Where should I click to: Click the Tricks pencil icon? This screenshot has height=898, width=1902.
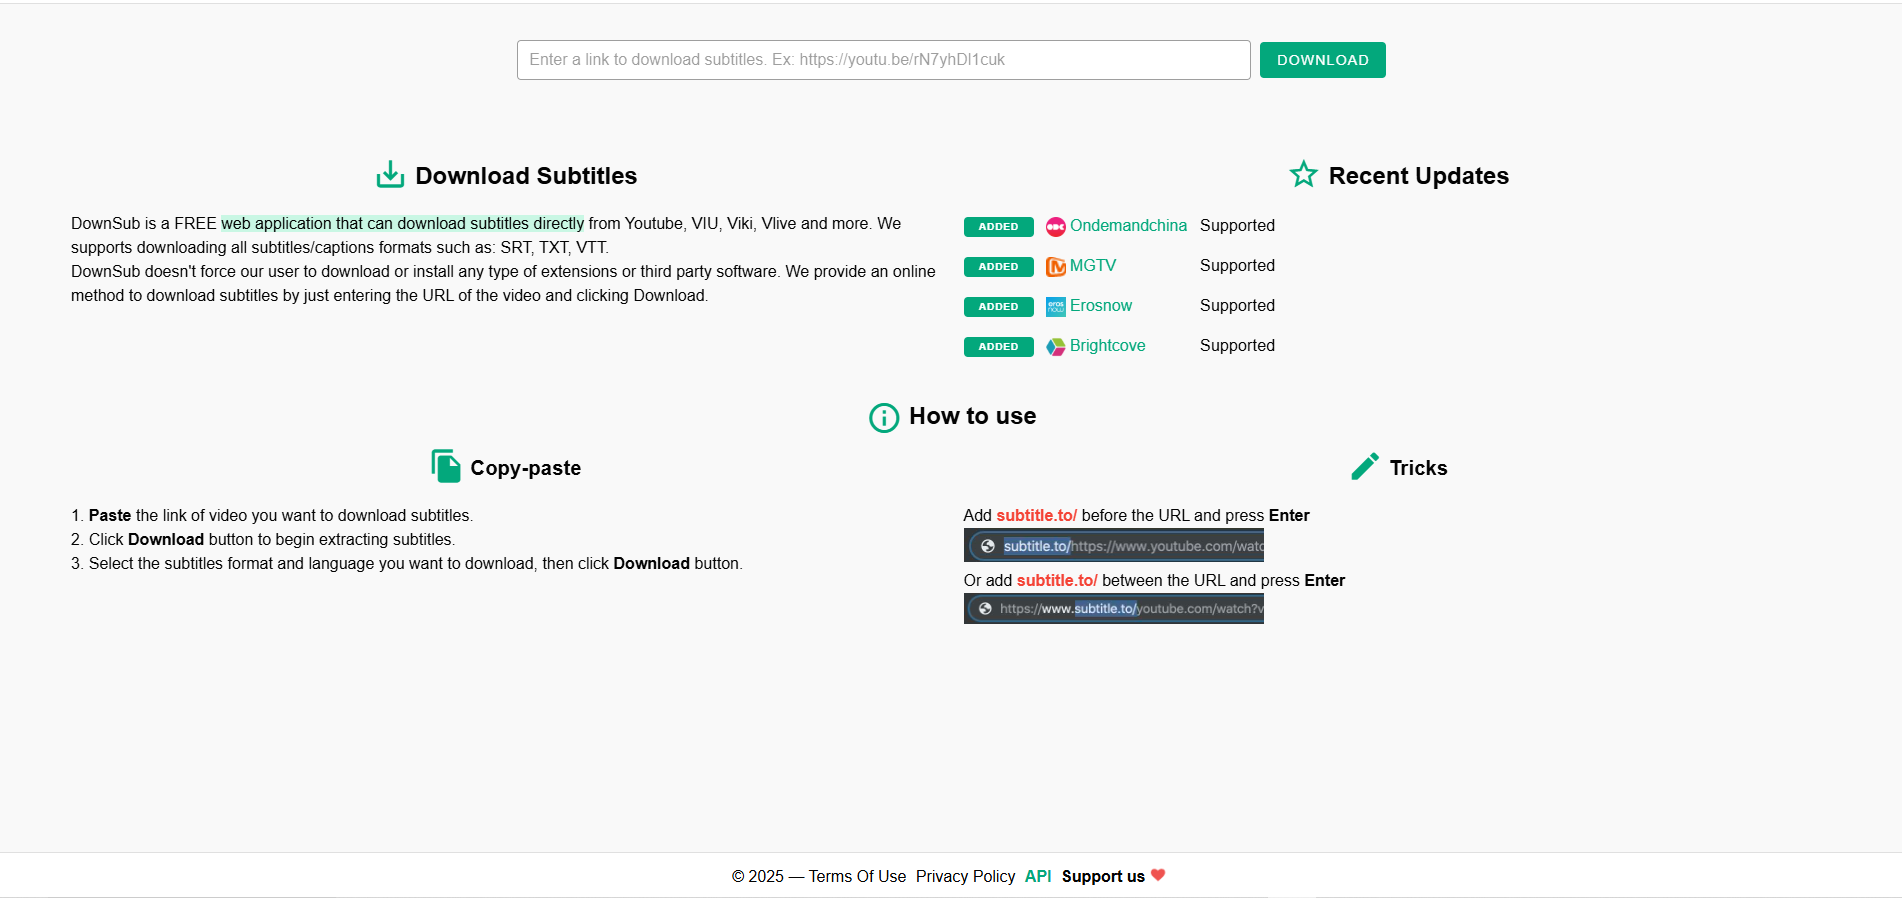[x=1365, y=466]
